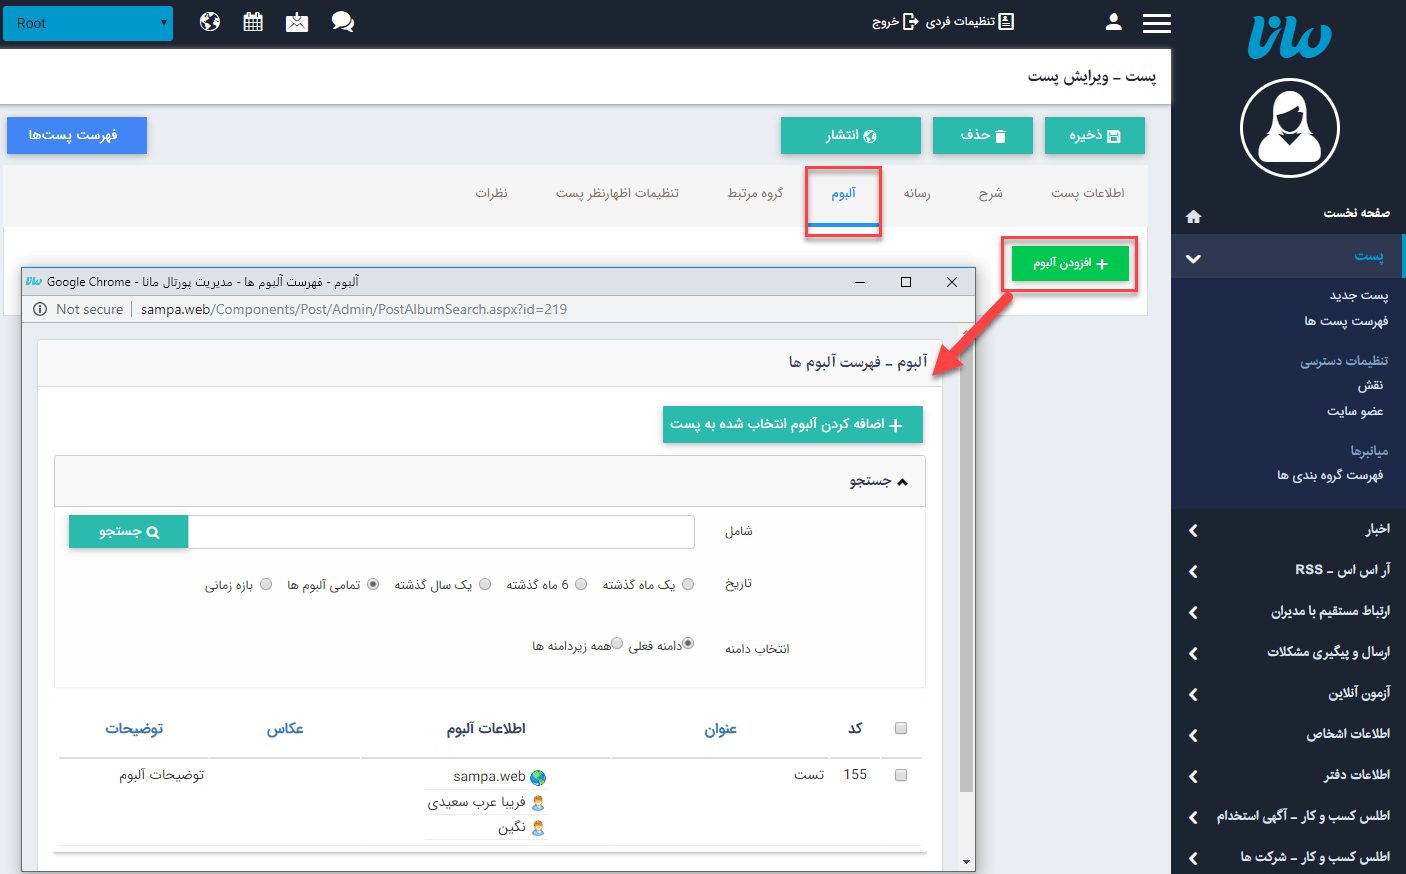Open the chat bubbles icon
1406x874 pixels.
point(343,22)
